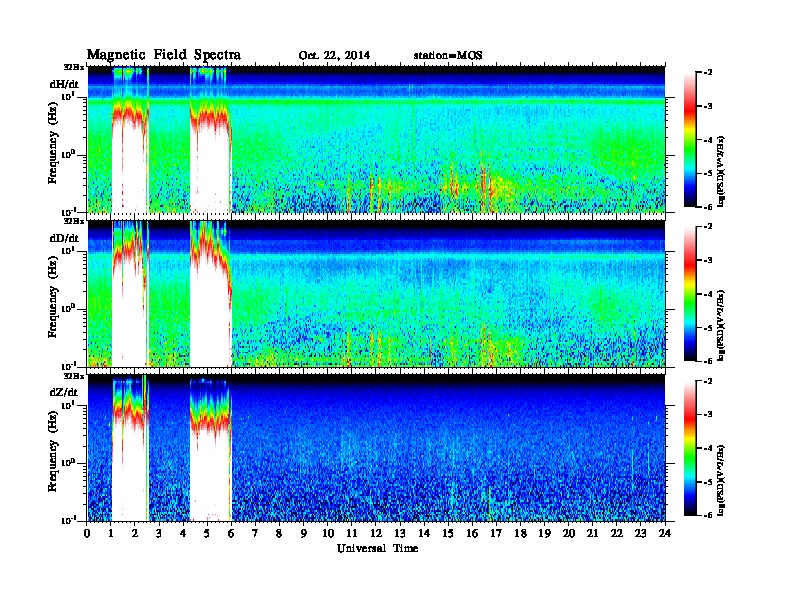Image resolution: width=792 pixels, height=612 pixels.
Task: Click the "station=MOS" label
Action: (x=448, y=56)
